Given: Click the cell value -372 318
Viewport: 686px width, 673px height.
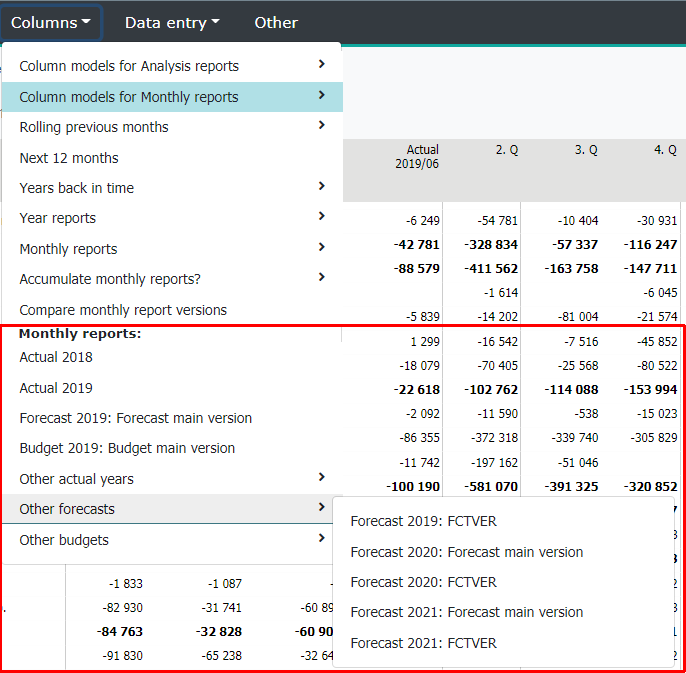Looking at the screenshot, I should [x=494, y=437].
